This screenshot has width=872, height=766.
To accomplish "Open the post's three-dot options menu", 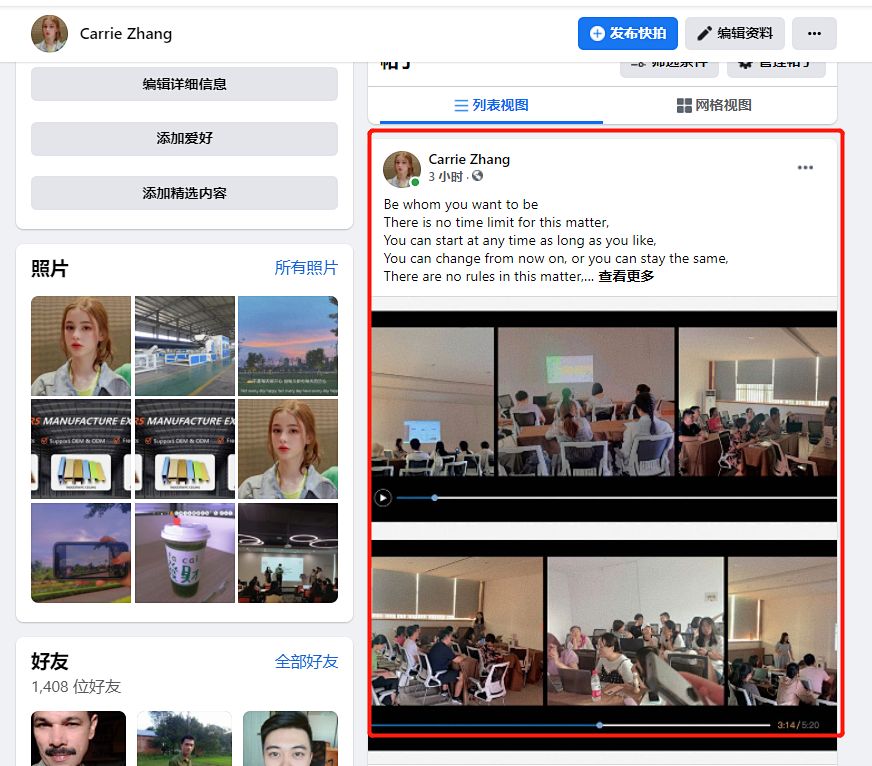I will point(805,168).
